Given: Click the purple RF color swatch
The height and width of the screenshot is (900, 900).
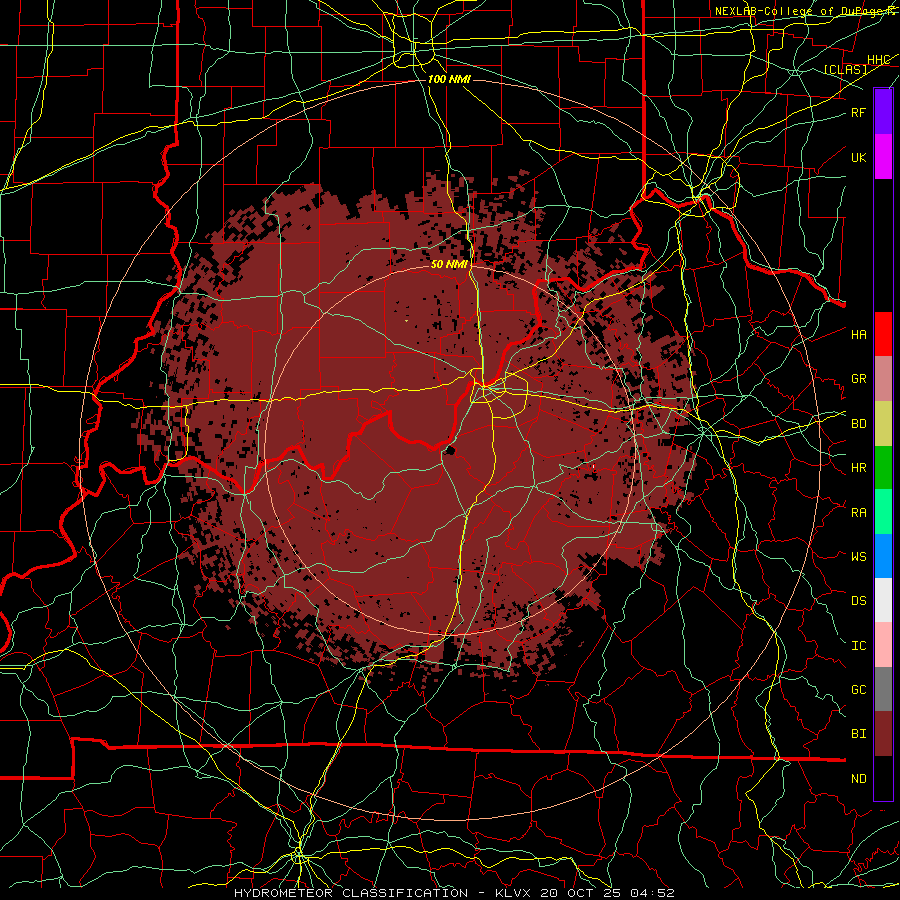Looking at the screenshot, I should pyautogui.click(x=883, y=112).
